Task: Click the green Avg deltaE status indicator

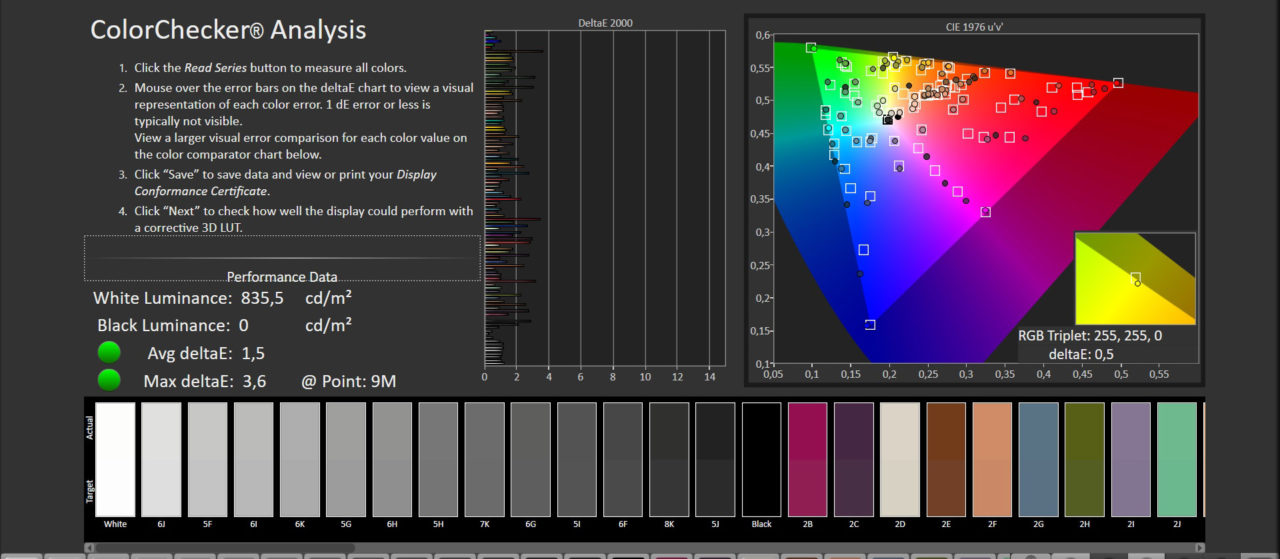Action: click(x=109, y=353)
